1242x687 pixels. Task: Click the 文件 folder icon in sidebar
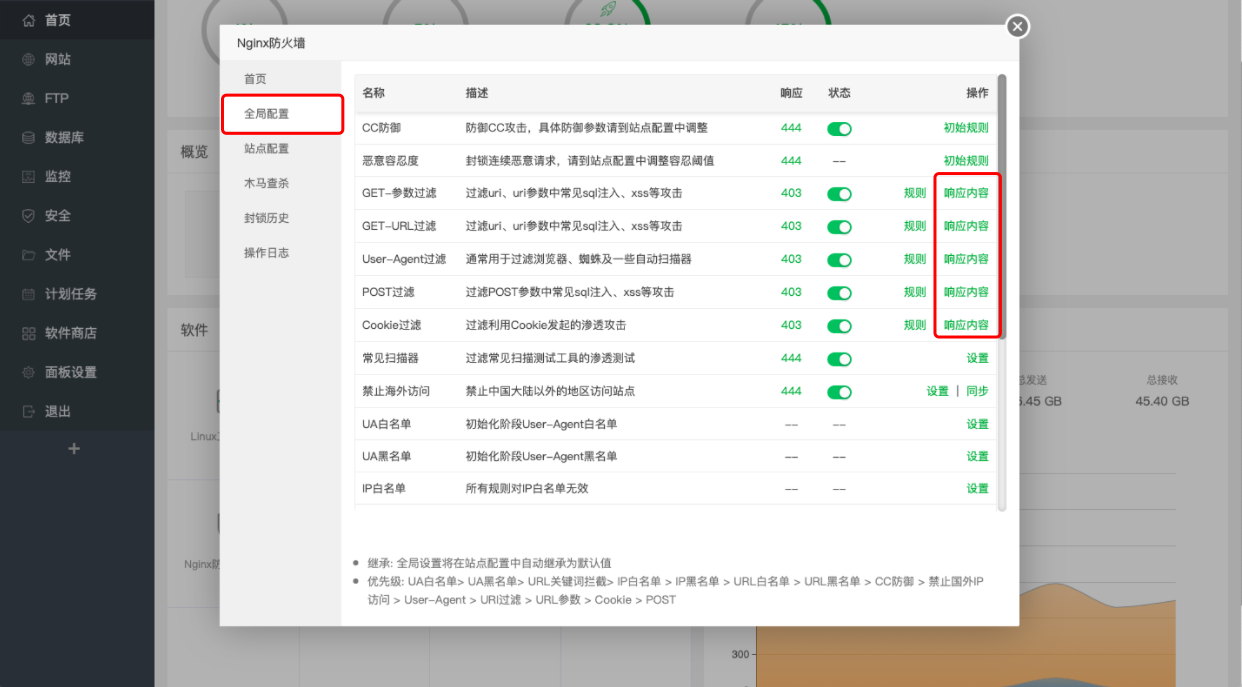pos(28,255)
